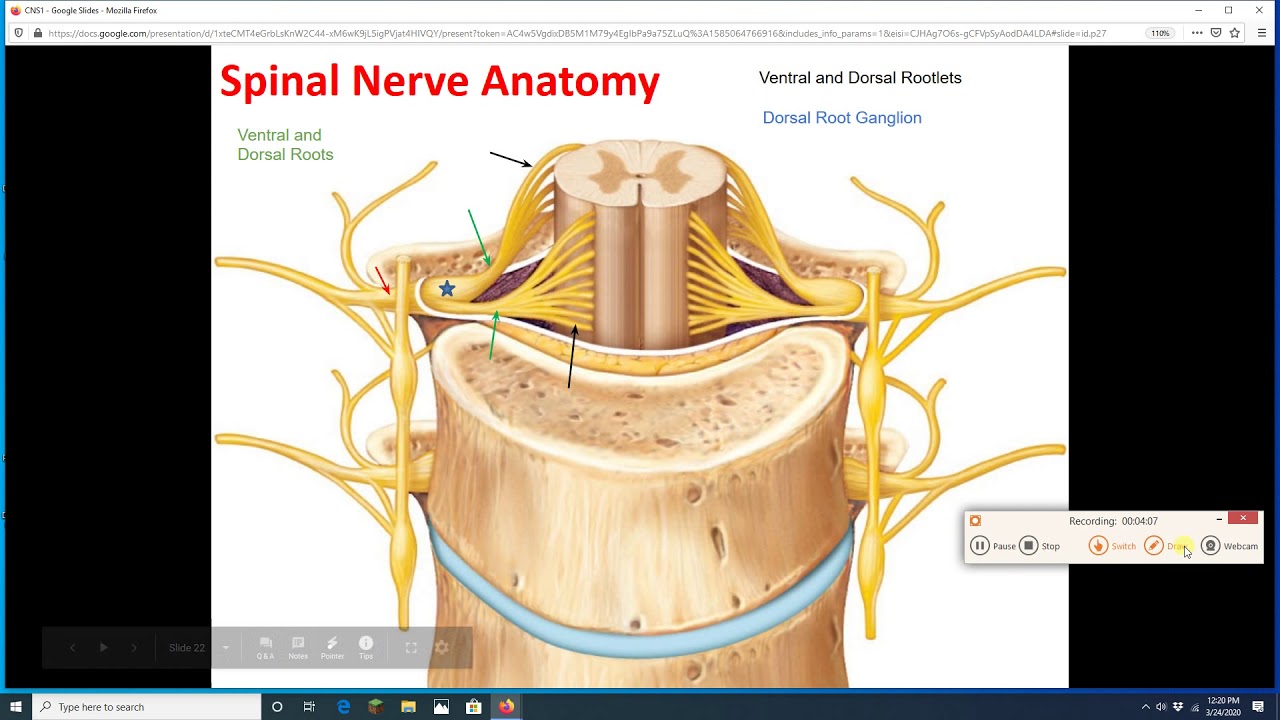Toggle the Webcam in the recorder widget
This screenshot has height=720, width=1280.
pyautogui.click(x=1230, y=546)
